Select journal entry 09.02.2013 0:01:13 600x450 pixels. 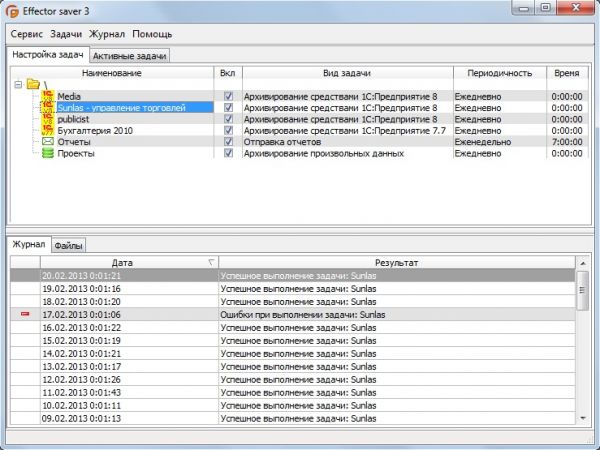click(293, 418)
